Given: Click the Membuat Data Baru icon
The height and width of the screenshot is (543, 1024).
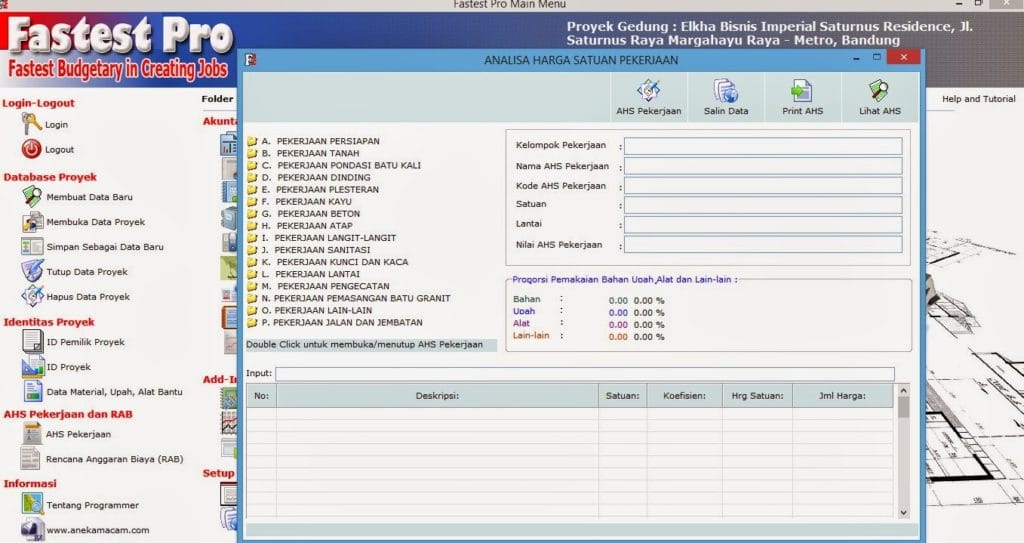Looking at the screenshot, I should tap(32, 196).
